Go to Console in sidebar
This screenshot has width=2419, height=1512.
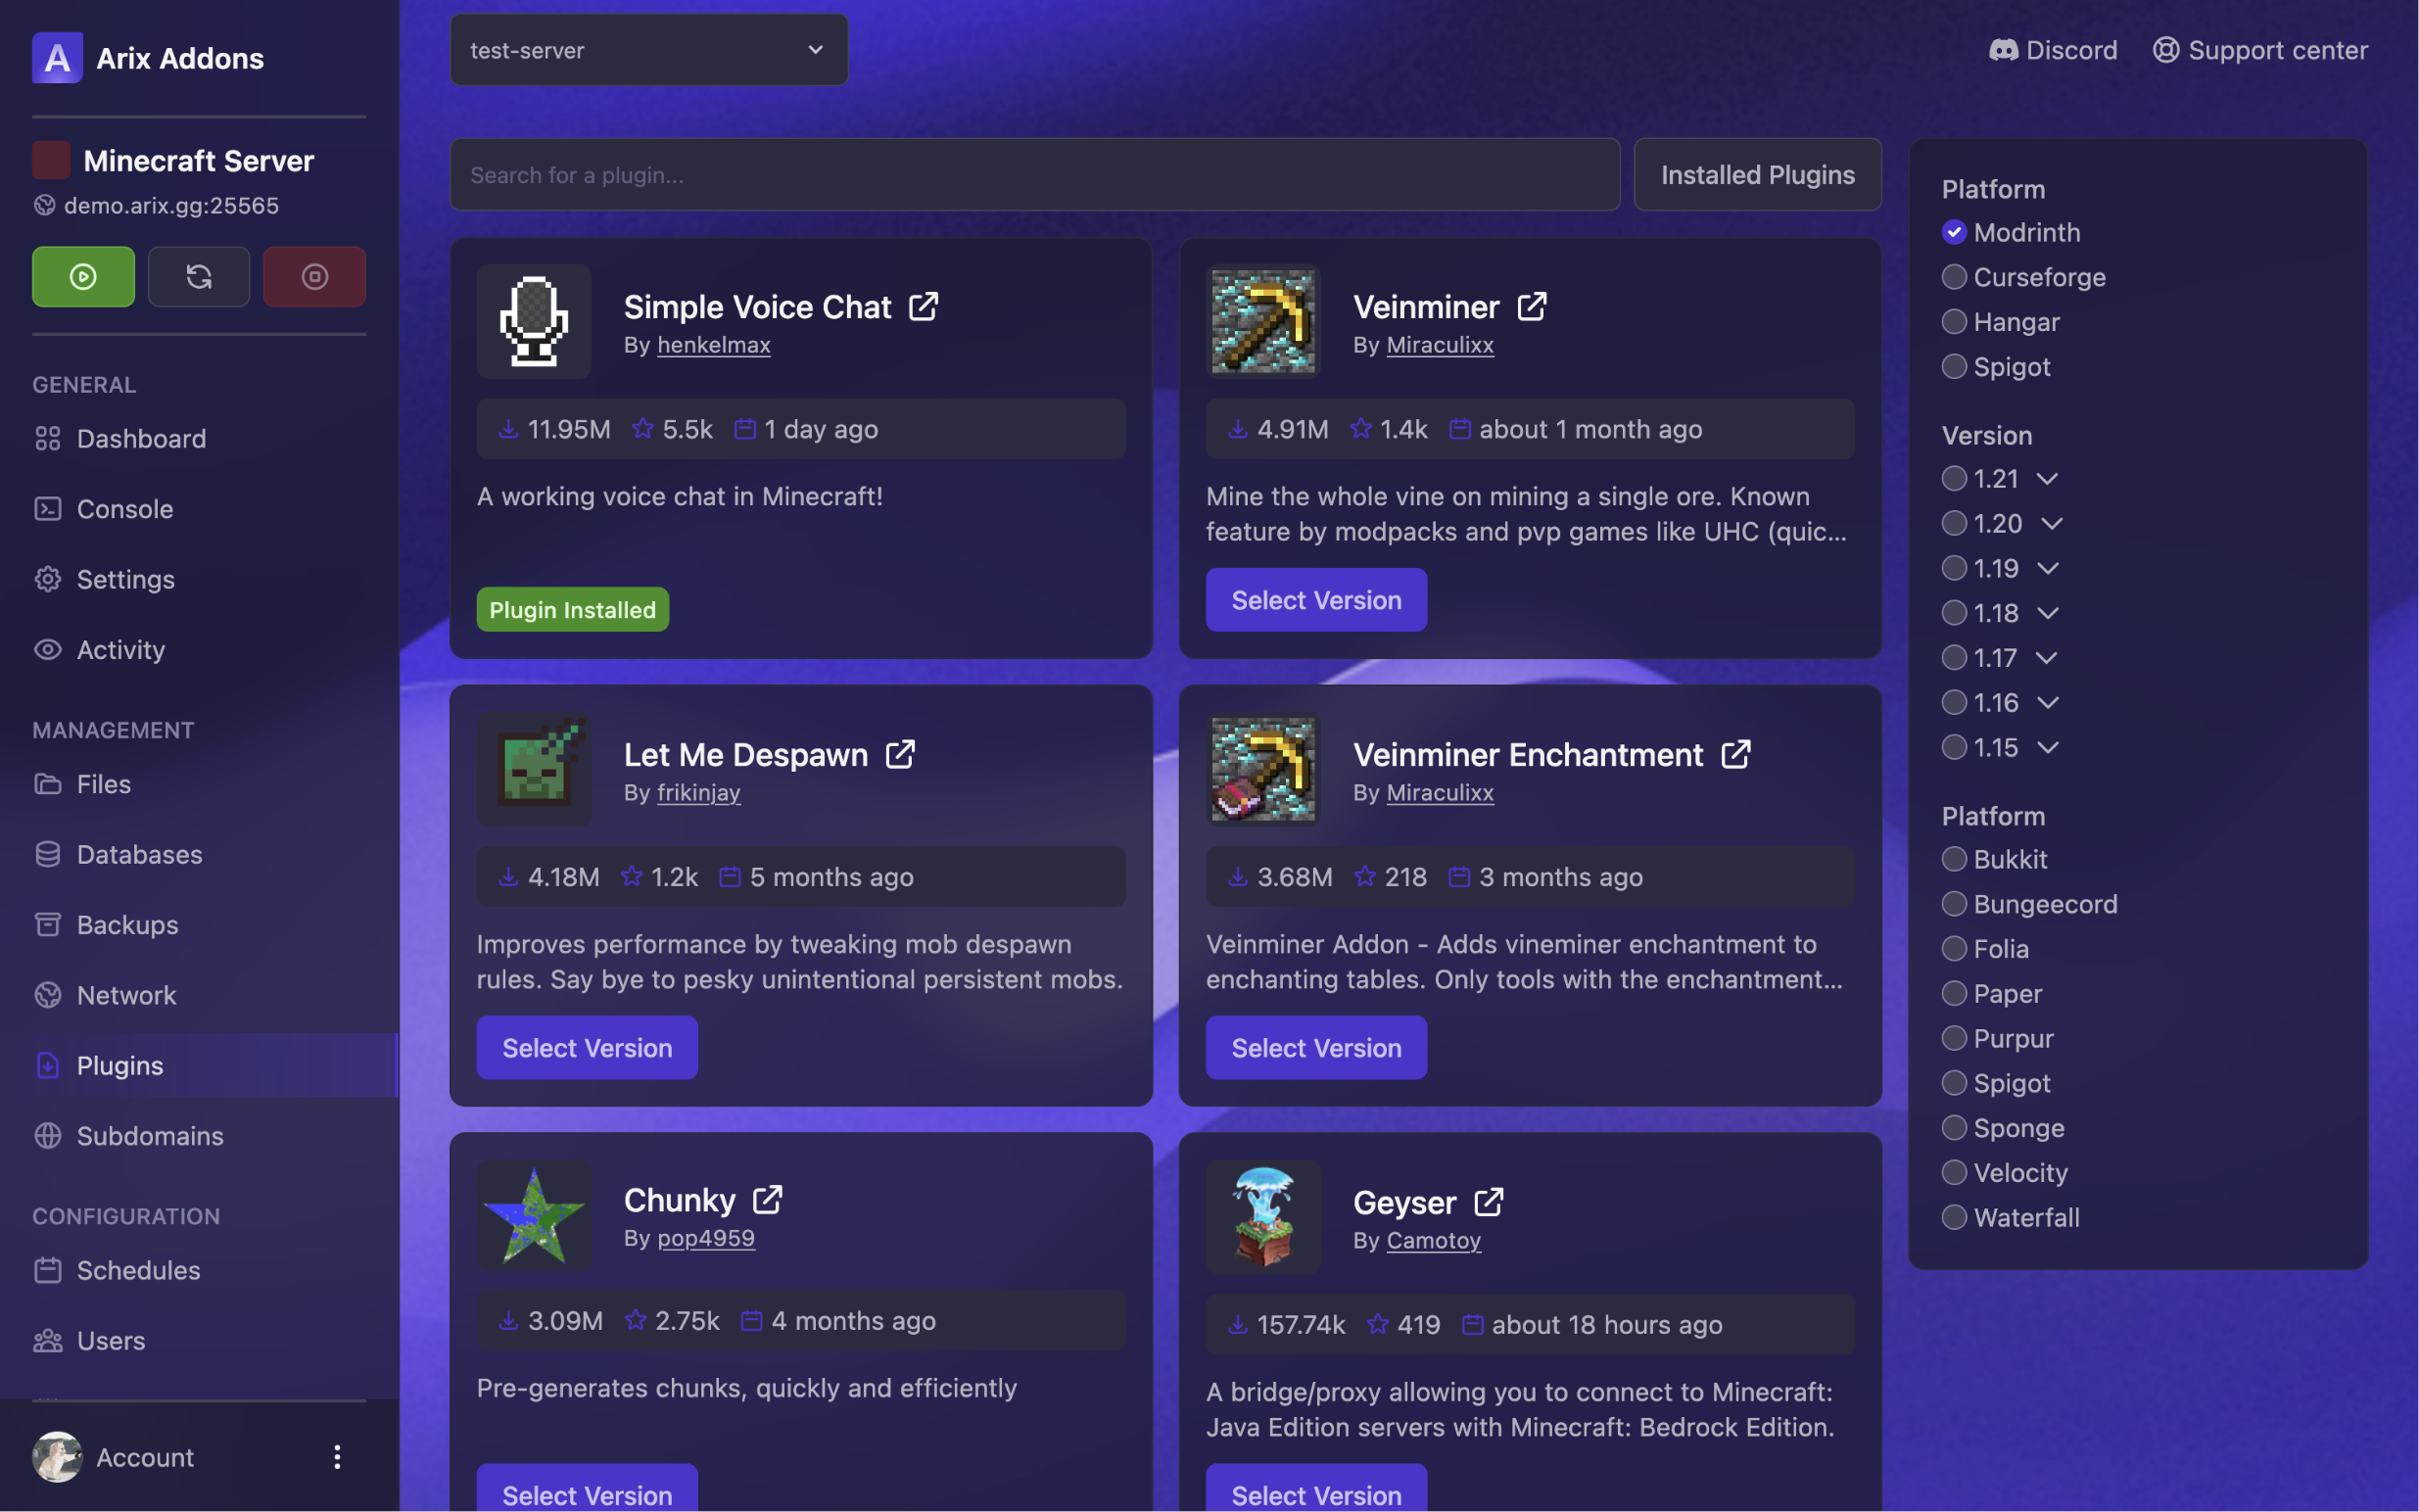click(x=125, y=509)
